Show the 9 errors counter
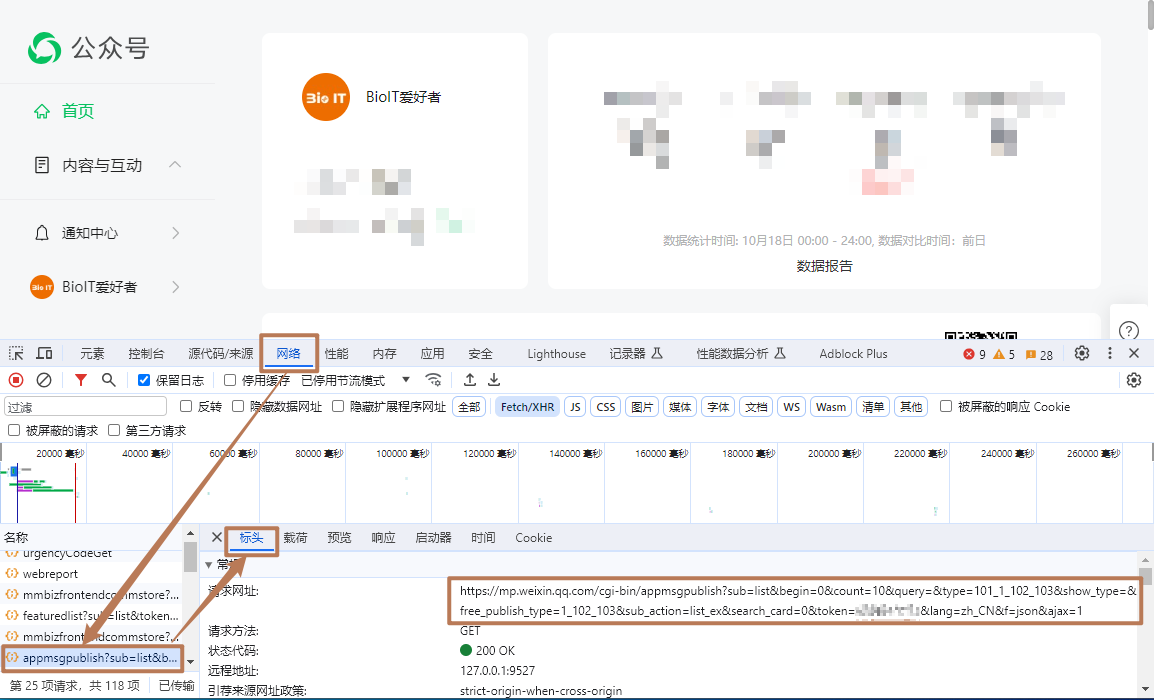This screenshot has height=700, width=1154. point(974,355)
